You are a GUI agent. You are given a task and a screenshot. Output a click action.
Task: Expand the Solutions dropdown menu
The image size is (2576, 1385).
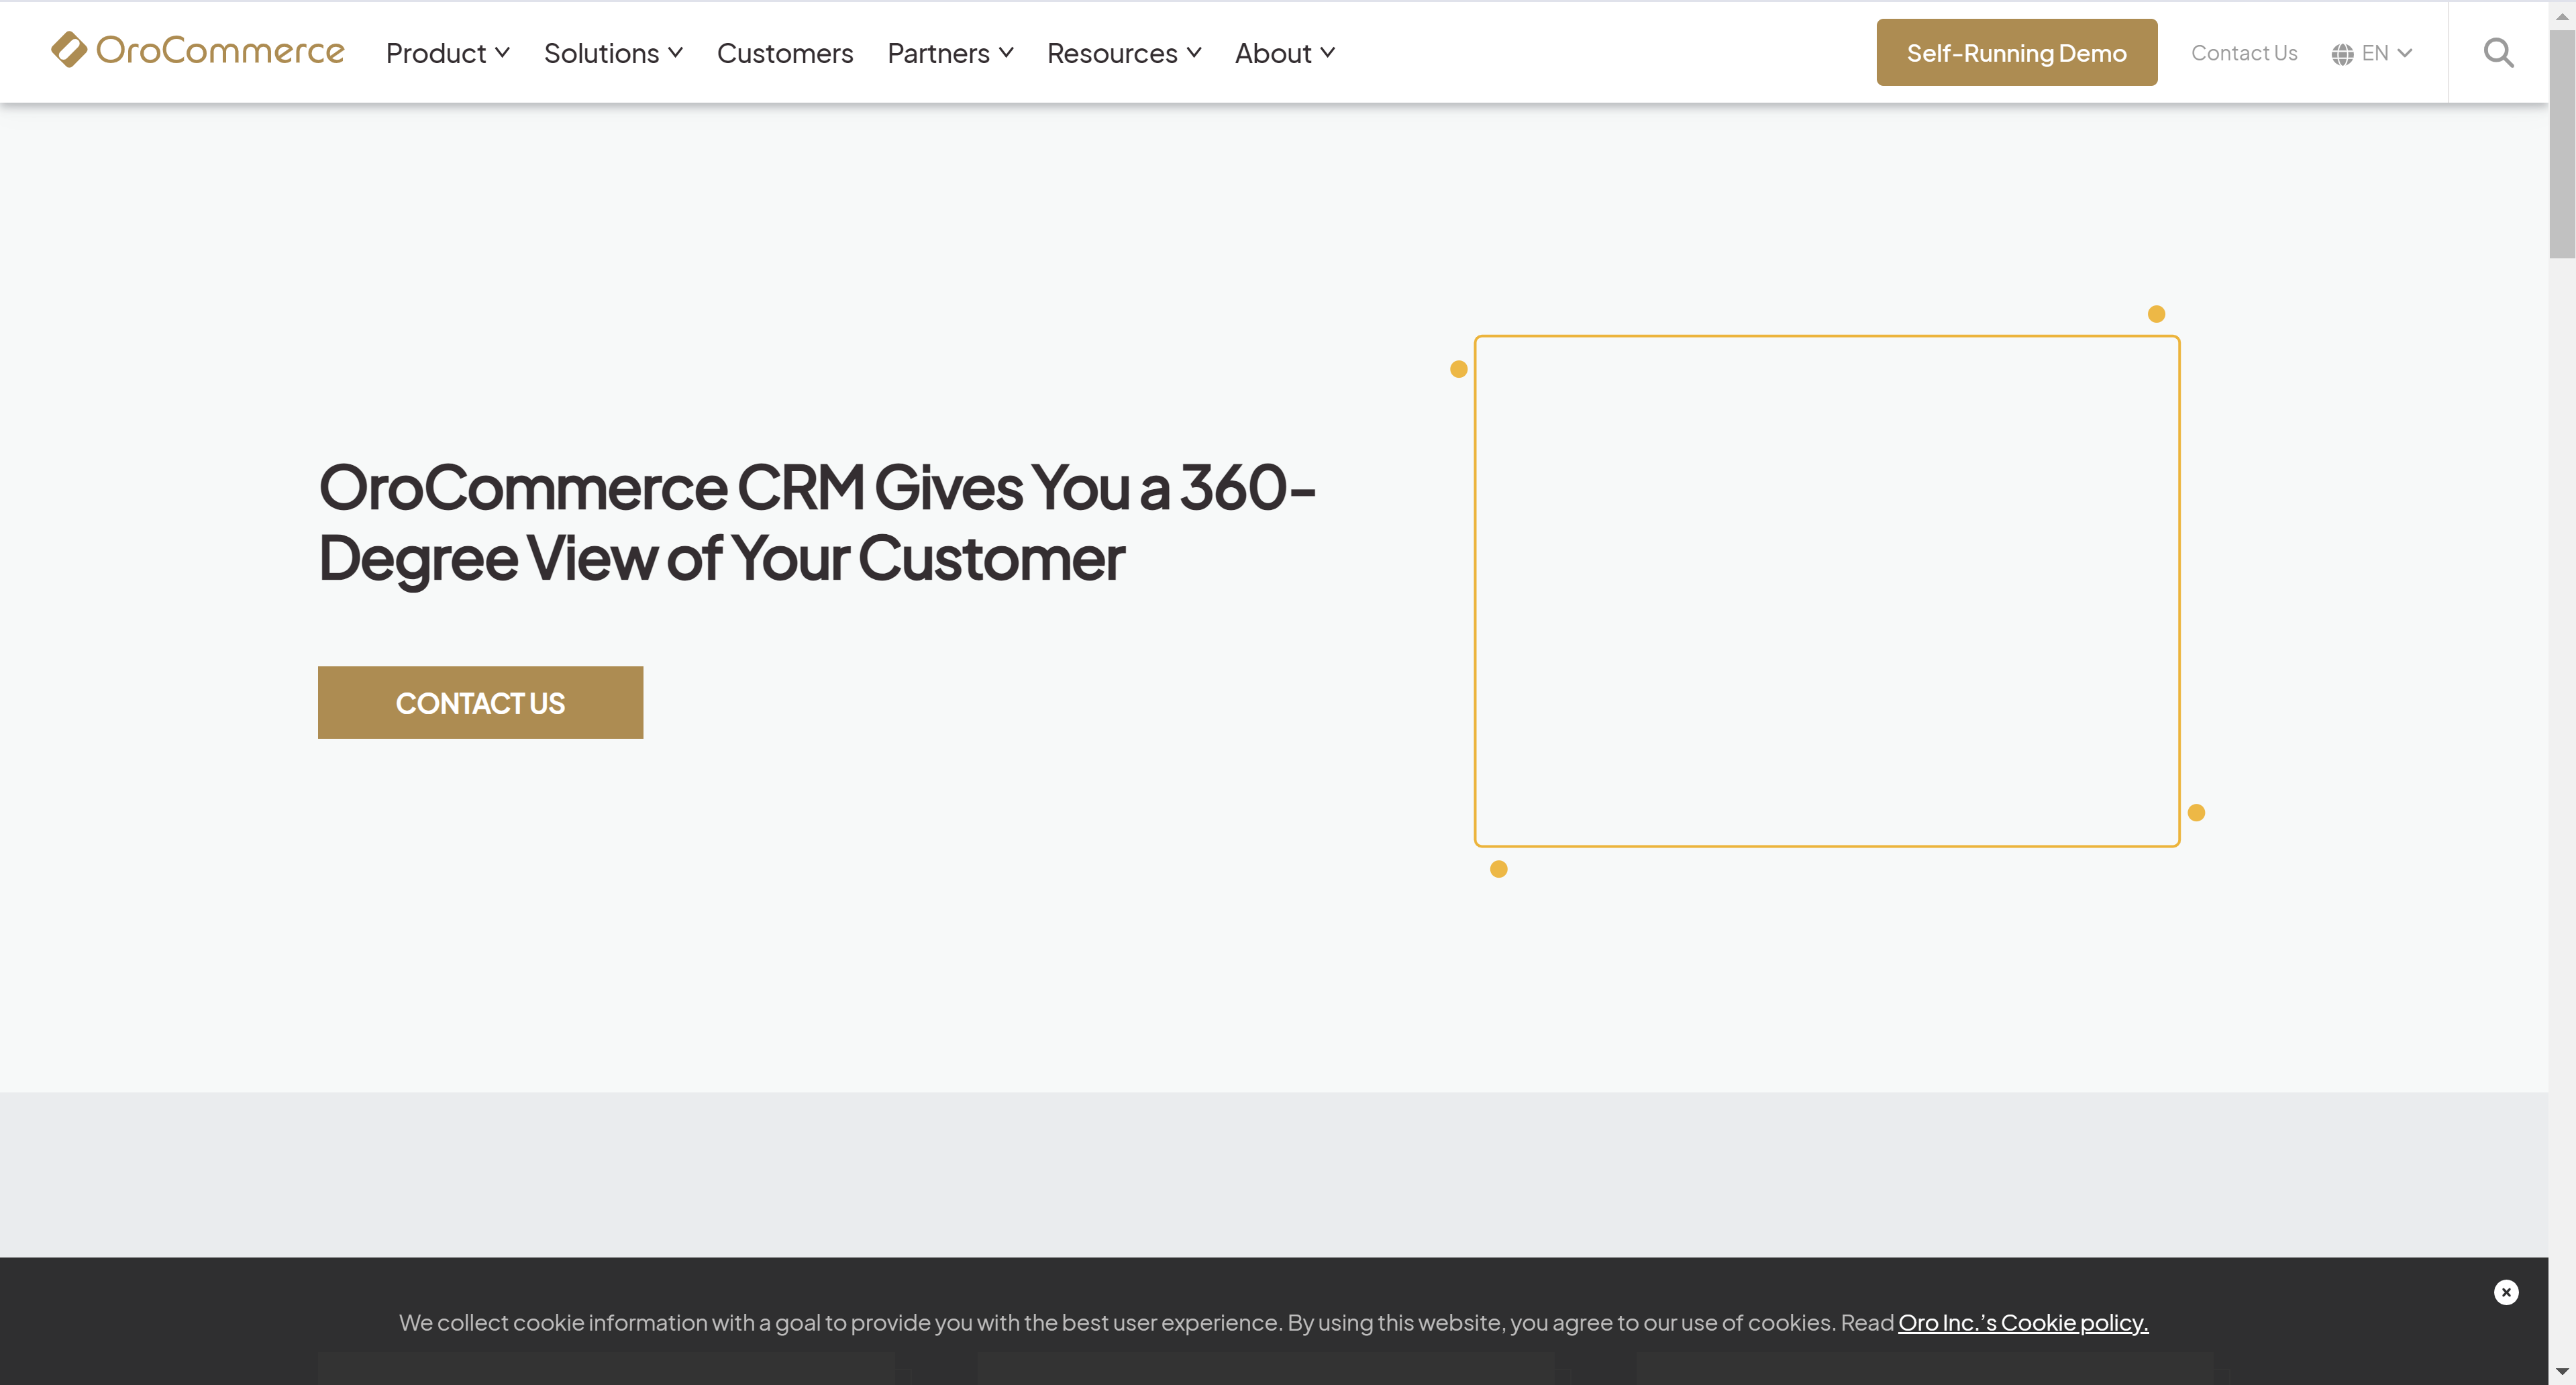point(613,53)
